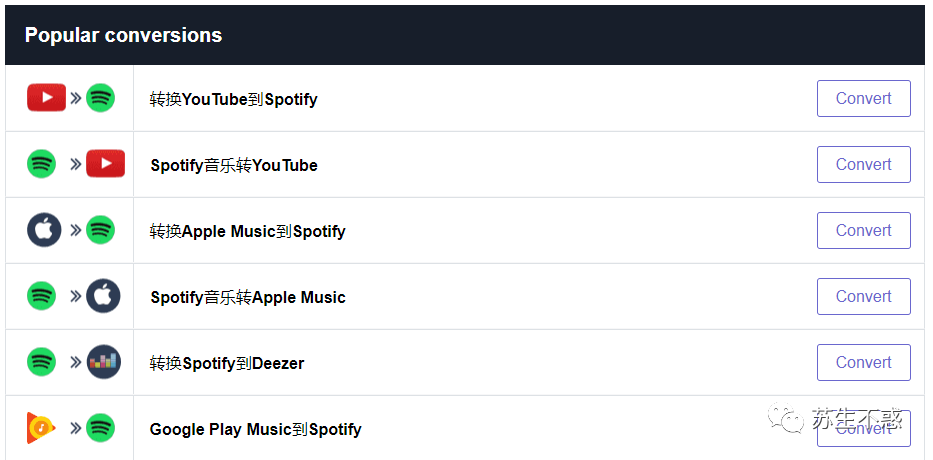933x460 pixels.
Task: Click the Popular conversions header
Action: [123, 35]
